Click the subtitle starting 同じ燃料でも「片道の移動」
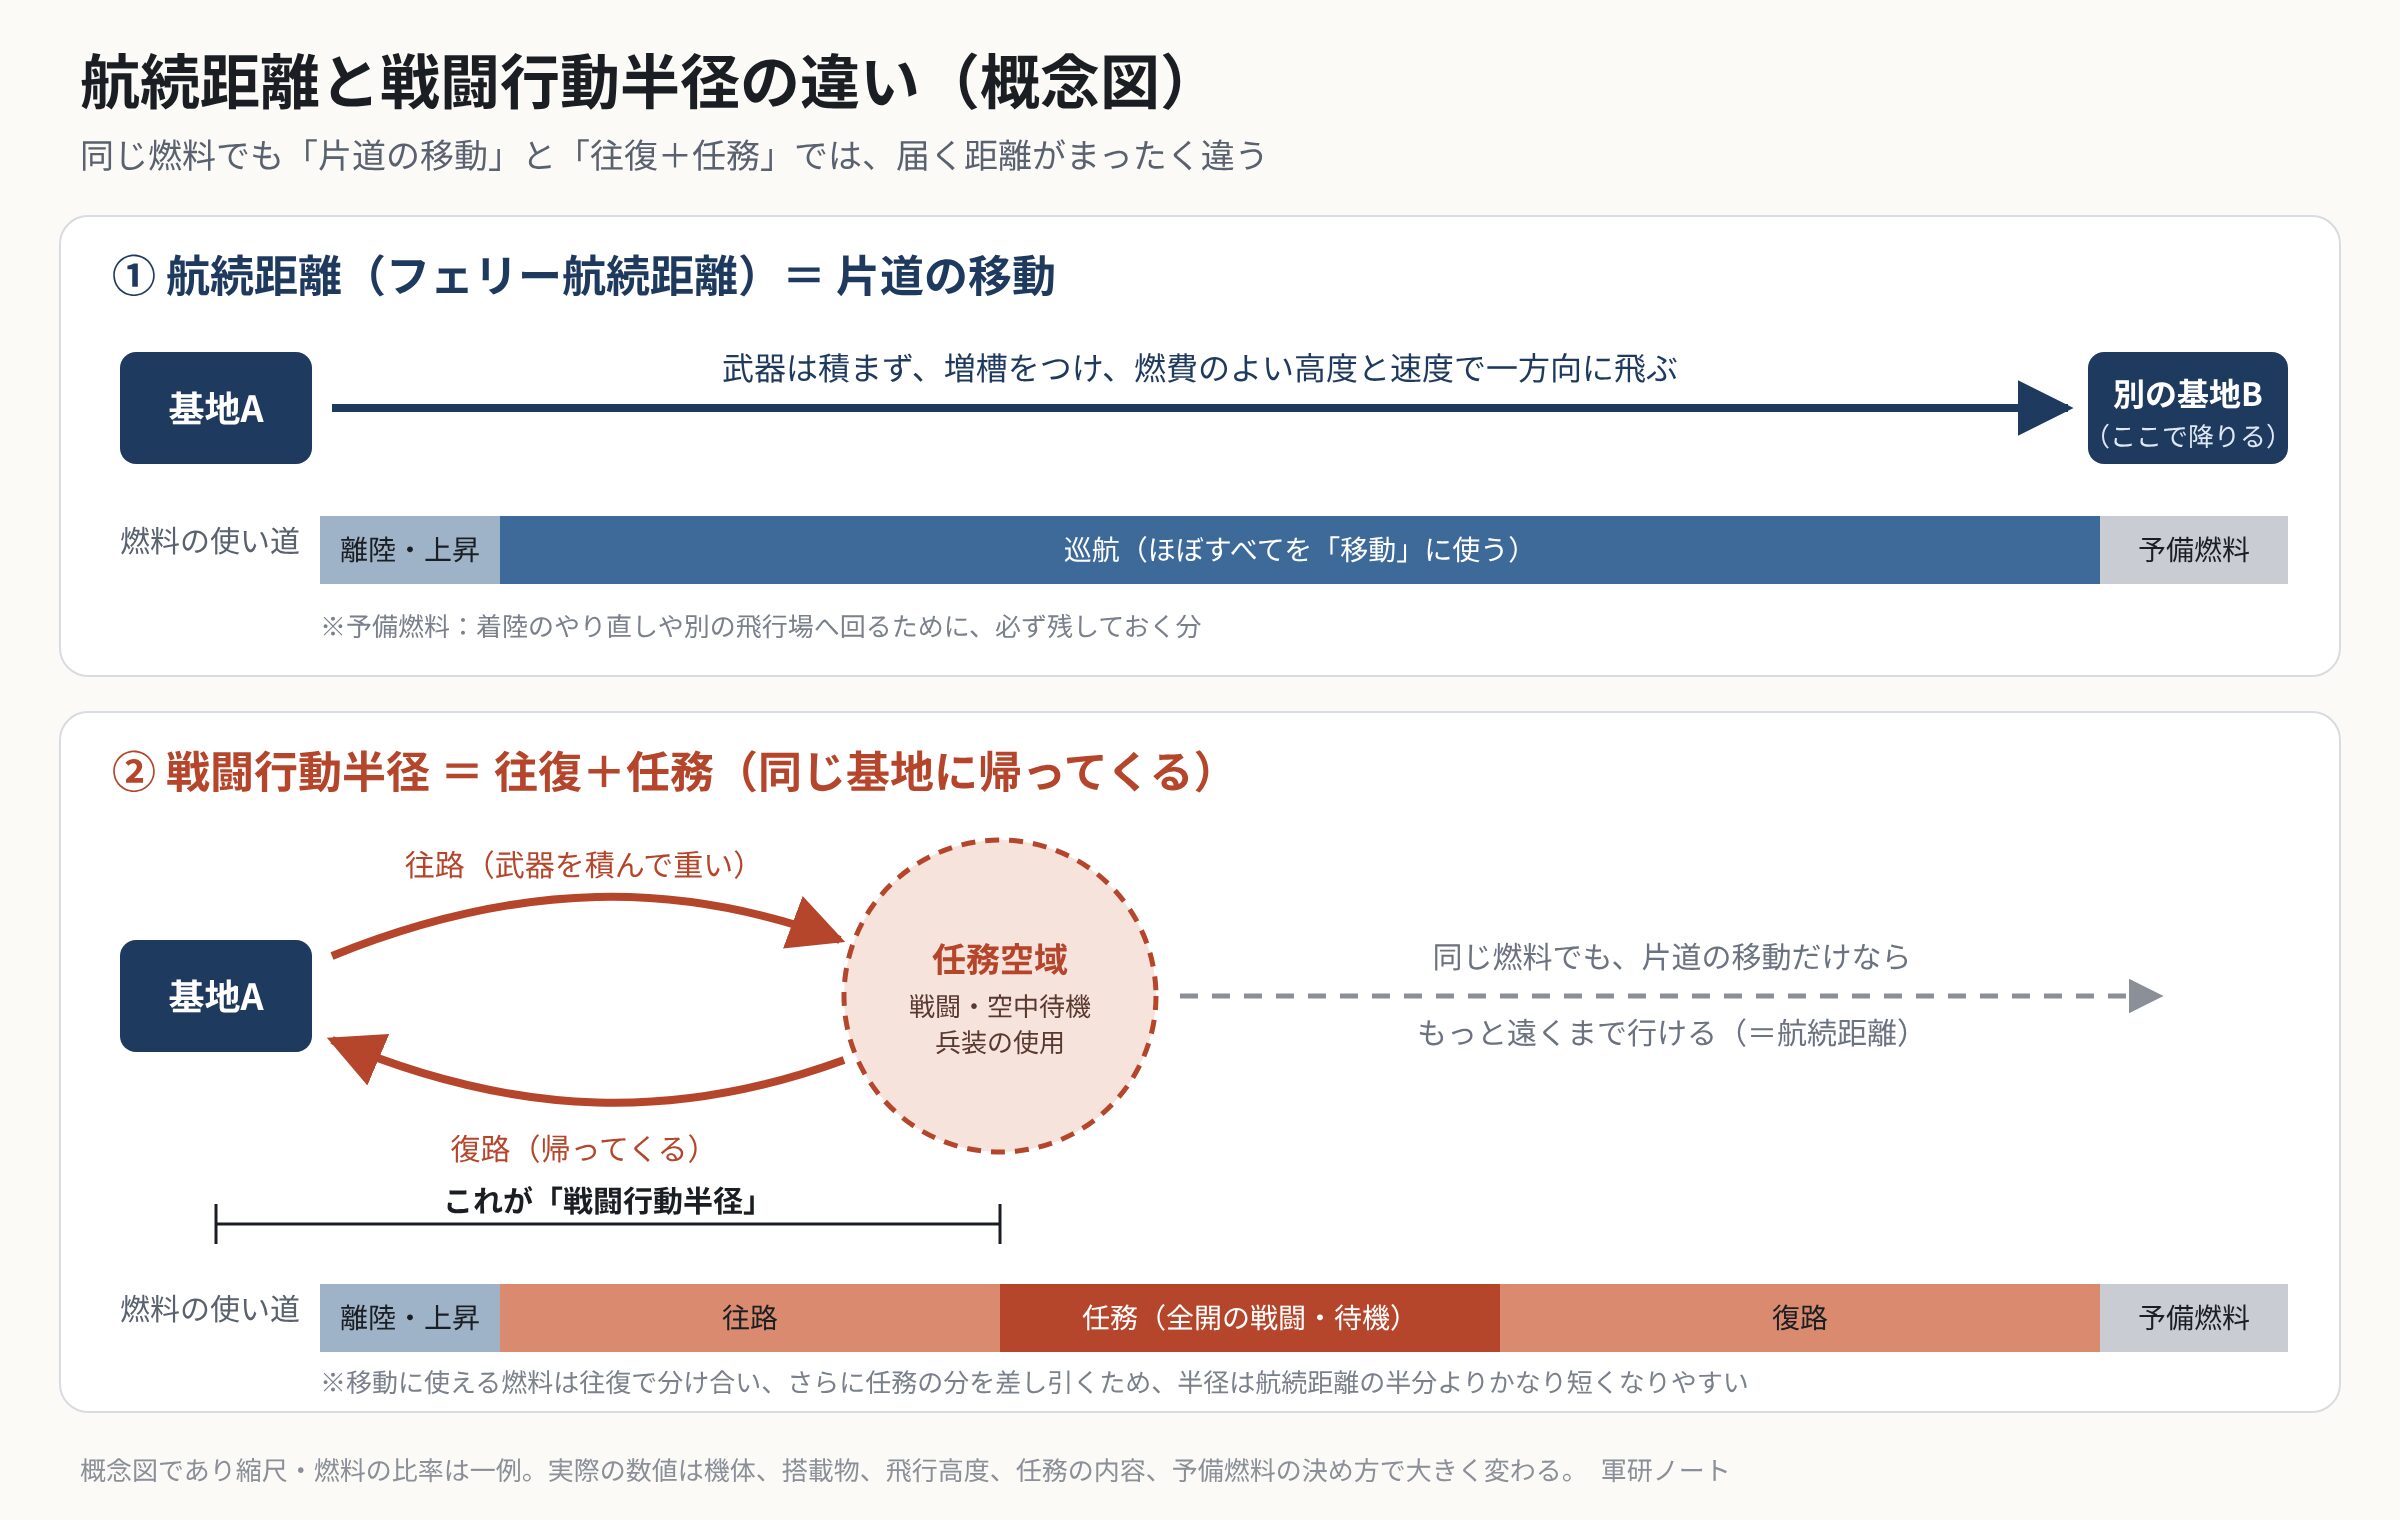This screenshot has height=1520, width=2400. [673, 156]
